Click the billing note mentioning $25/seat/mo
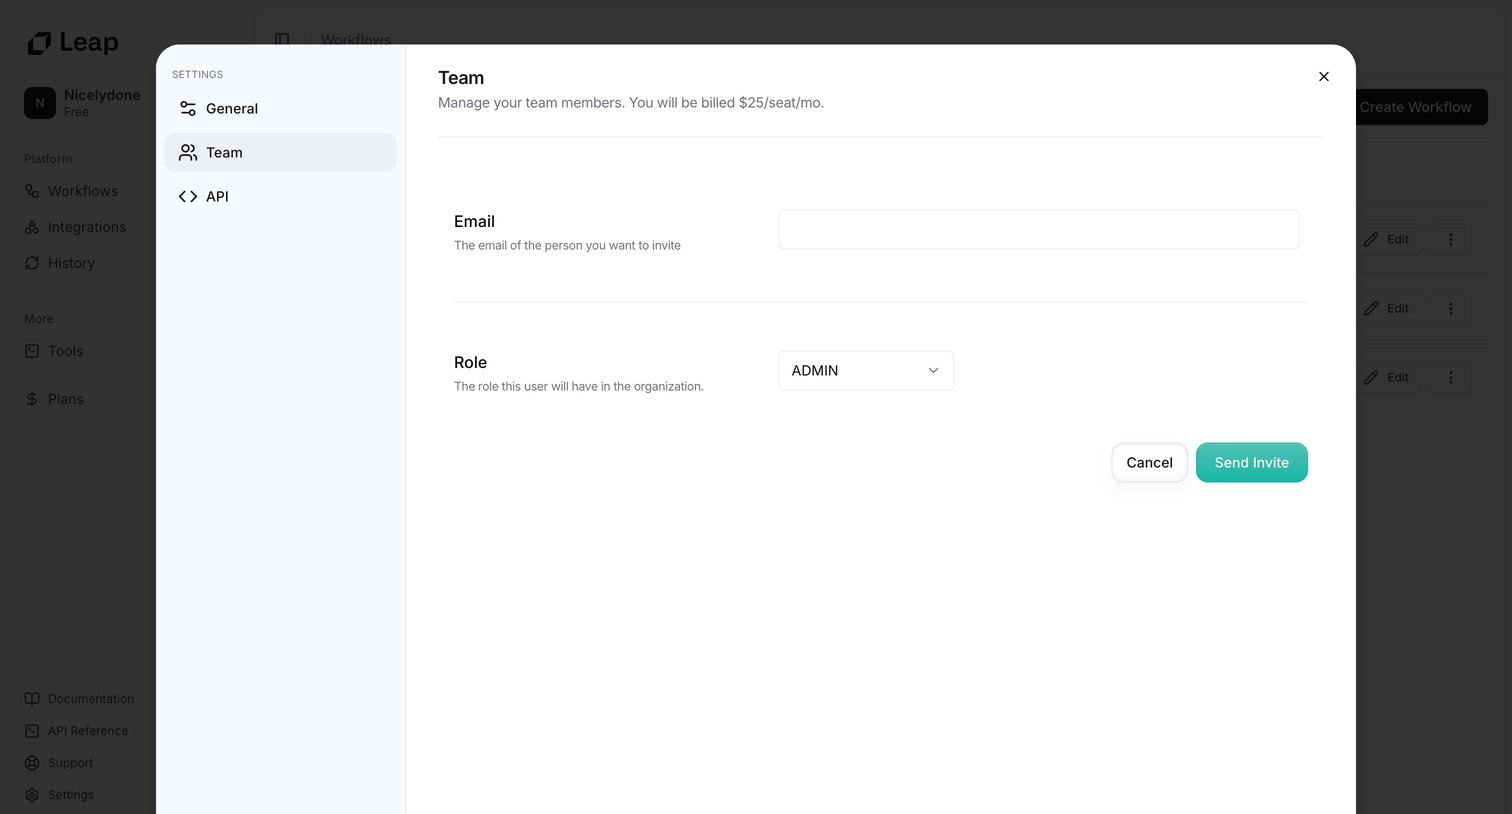This screenshot has height=814, width=1512. [631, 103]
